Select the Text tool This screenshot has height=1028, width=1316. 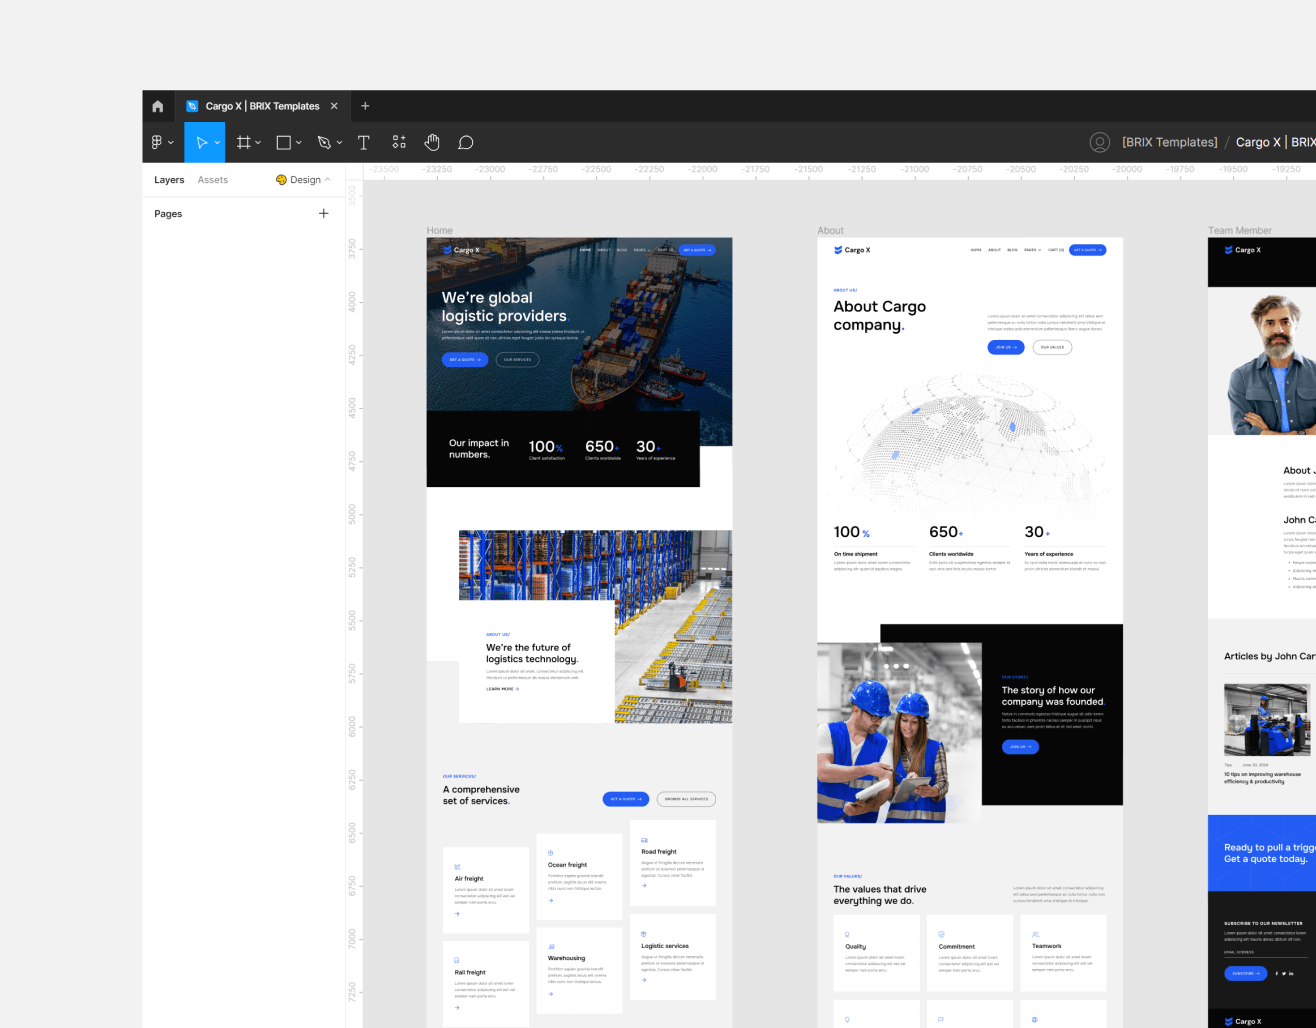(363, 142)
